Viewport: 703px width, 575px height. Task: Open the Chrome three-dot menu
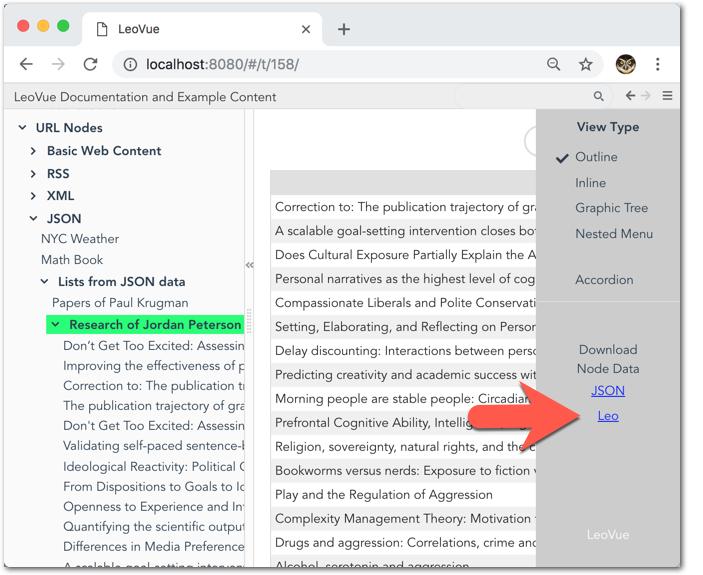(658, 64)
